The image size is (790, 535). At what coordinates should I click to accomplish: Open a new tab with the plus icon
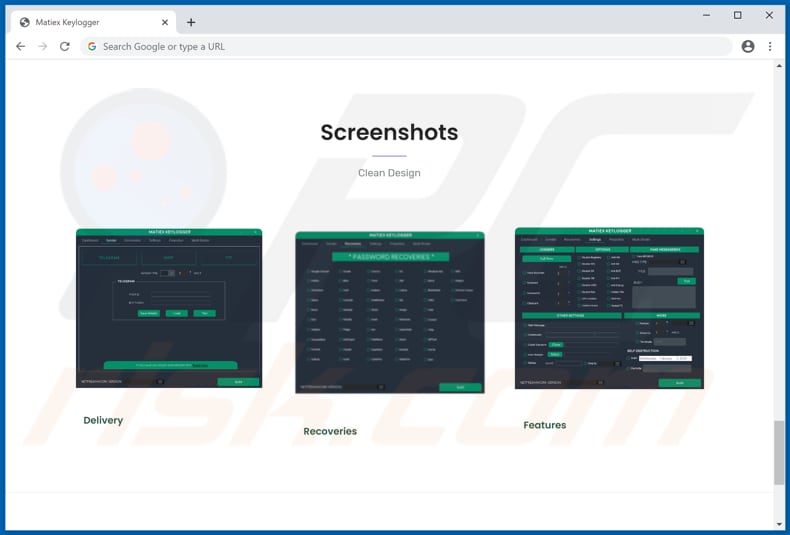[x=191, y=22]
